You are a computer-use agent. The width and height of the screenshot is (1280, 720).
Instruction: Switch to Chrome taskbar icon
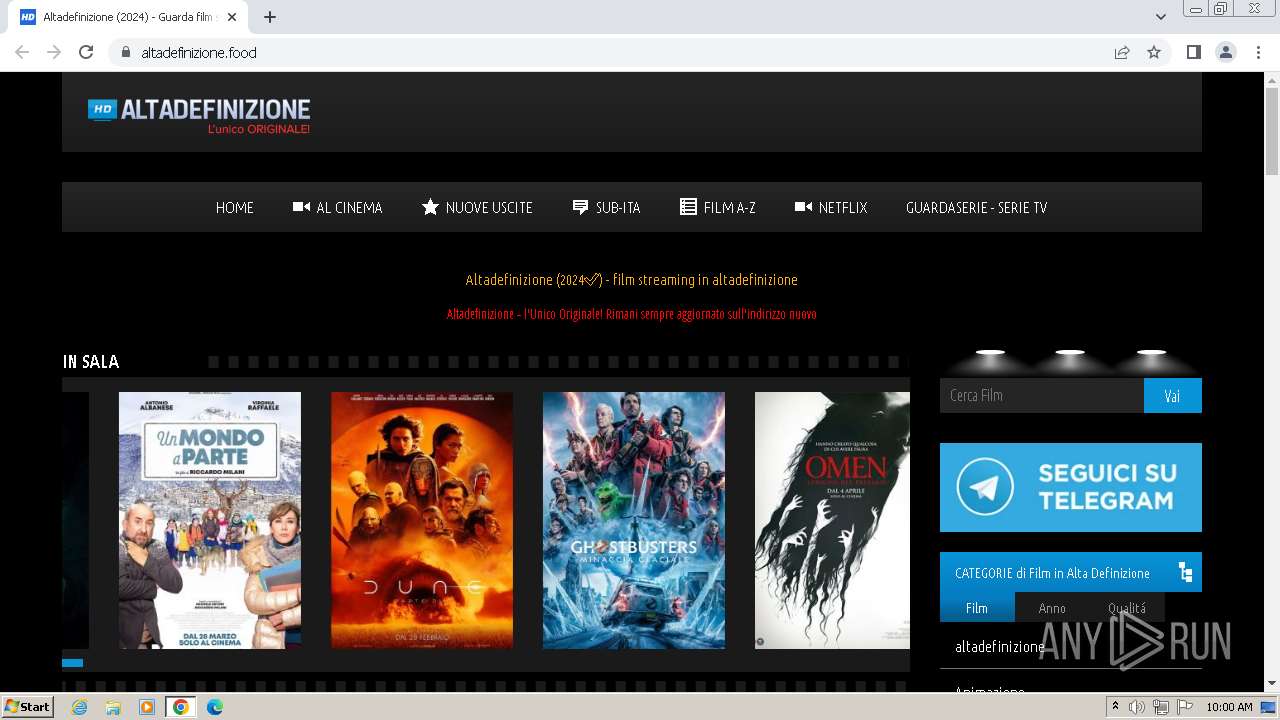[x=180, y=707]
